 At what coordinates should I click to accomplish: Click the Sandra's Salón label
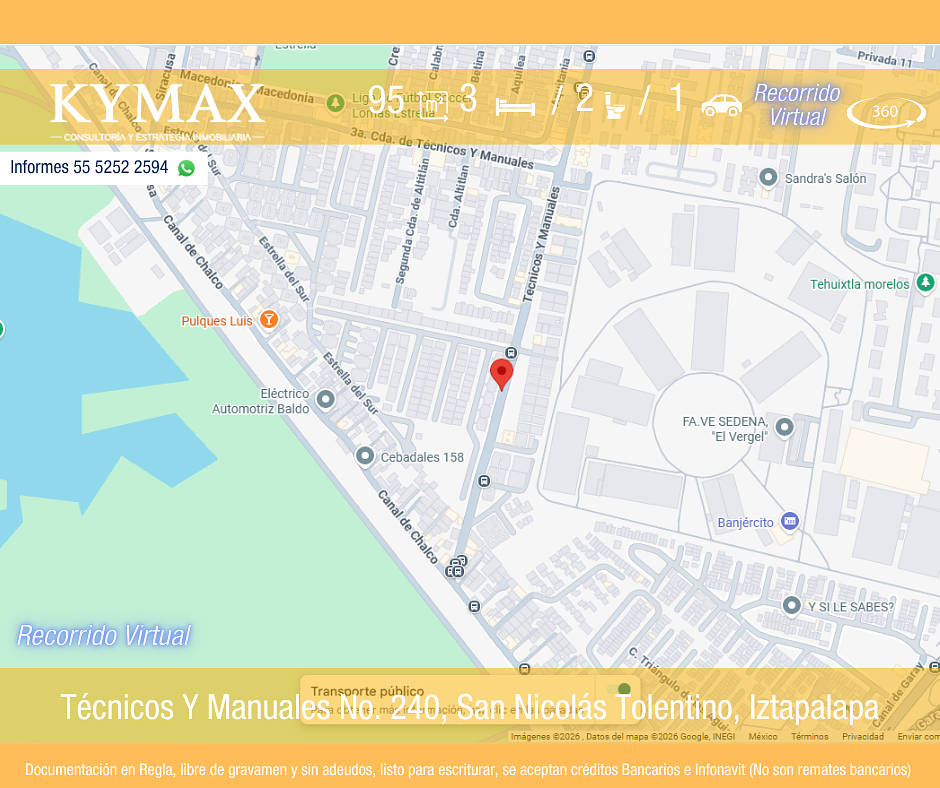(825, 179)
